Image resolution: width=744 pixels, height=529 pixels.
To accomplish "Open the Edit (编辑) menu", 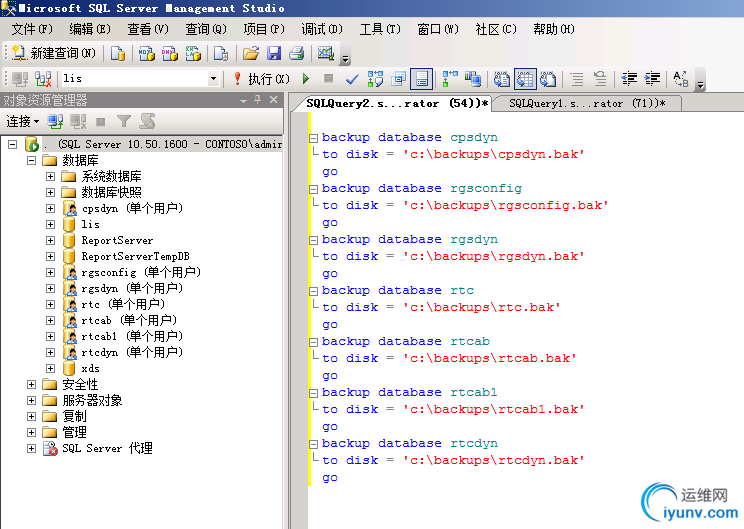I will (x=90, y=29).
